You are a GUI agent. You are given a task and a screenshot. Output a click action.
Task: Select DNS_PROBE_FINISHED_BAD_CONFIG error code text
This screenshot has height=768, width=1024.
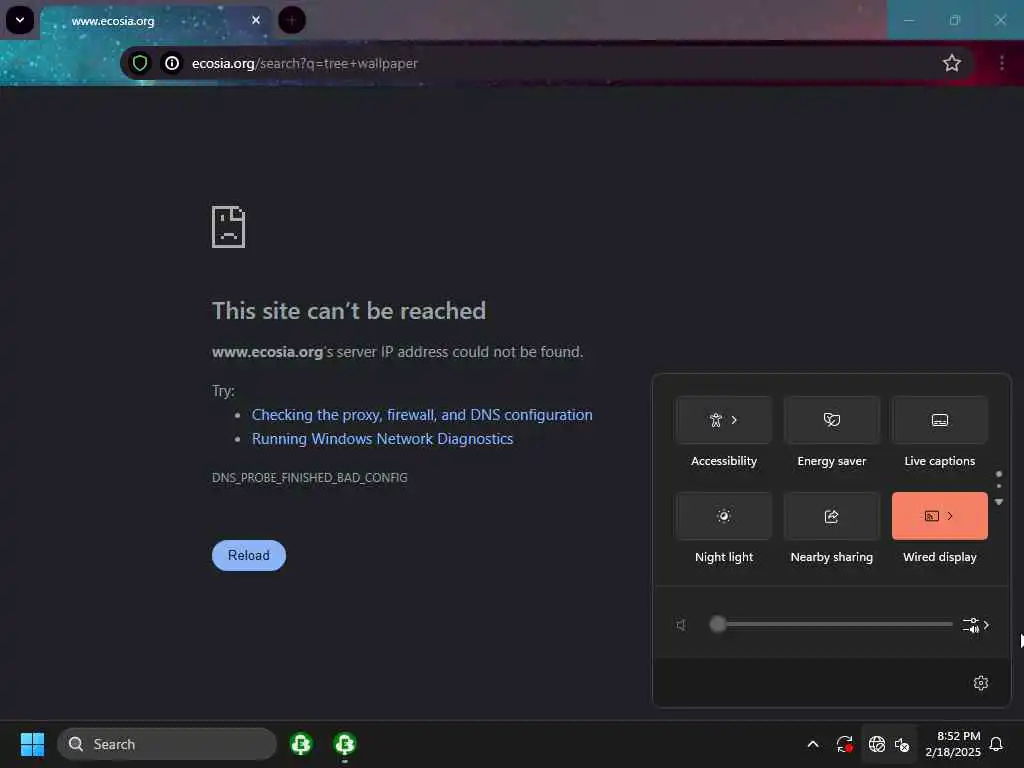tap(310, 477)
